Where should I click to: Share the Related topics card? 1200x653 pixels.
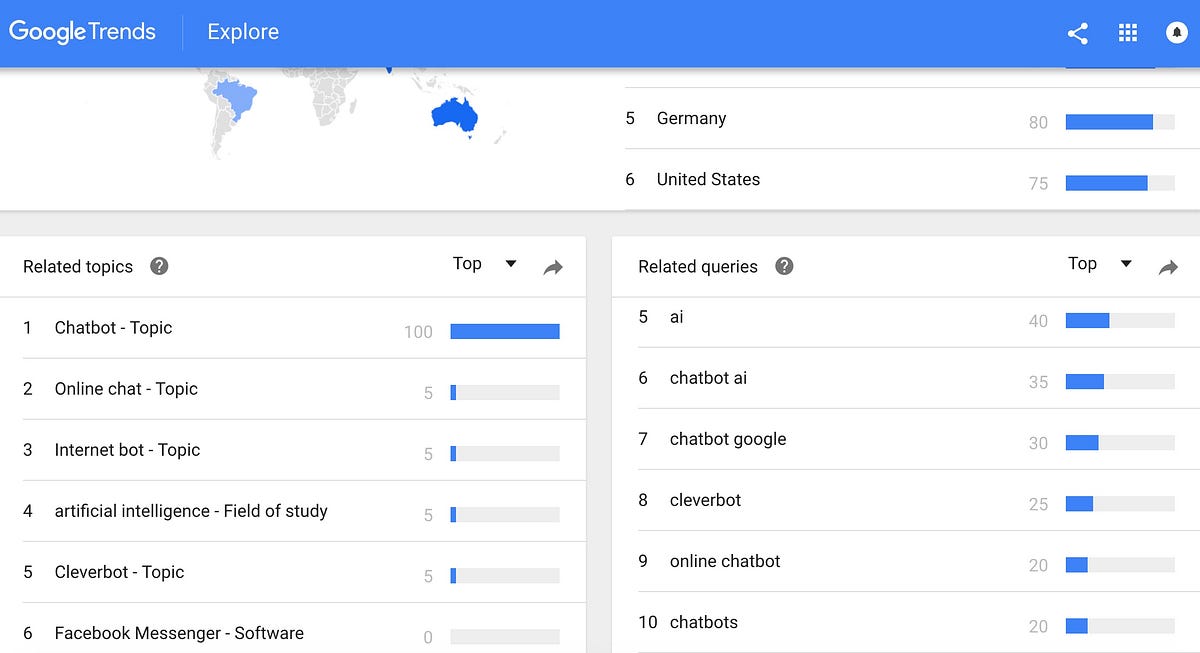pos(553,267)
